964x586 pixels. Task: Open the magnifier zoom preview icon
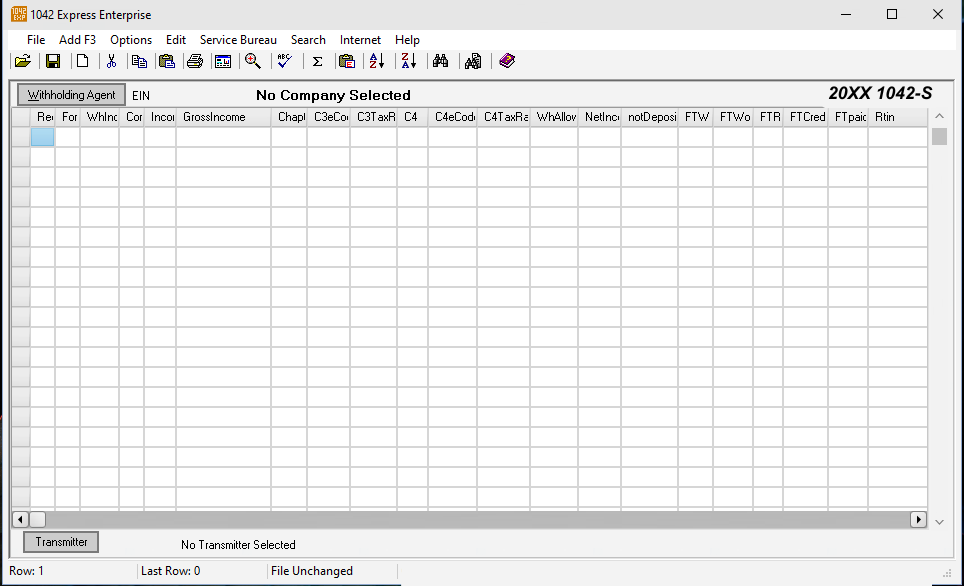tap(253, 61)
